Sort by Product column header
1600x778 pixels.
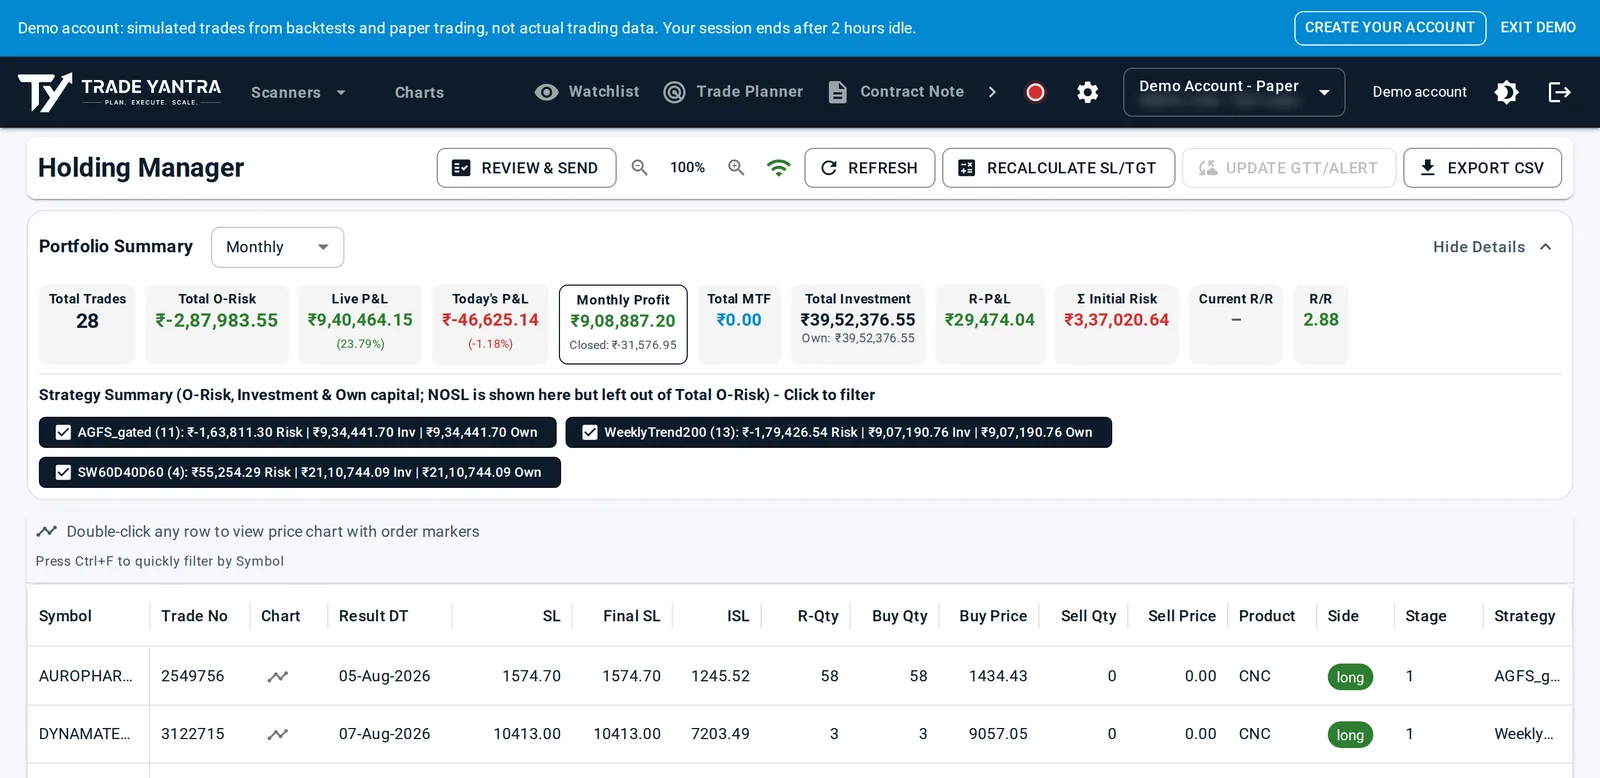pos(1267,616)
